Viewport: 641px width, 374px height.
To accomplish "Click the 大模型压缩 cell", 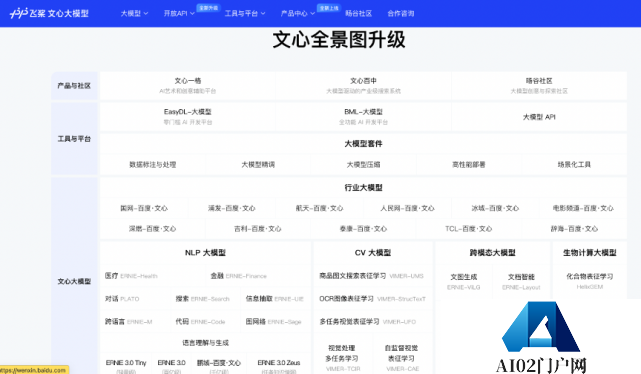I will point(363,165).
